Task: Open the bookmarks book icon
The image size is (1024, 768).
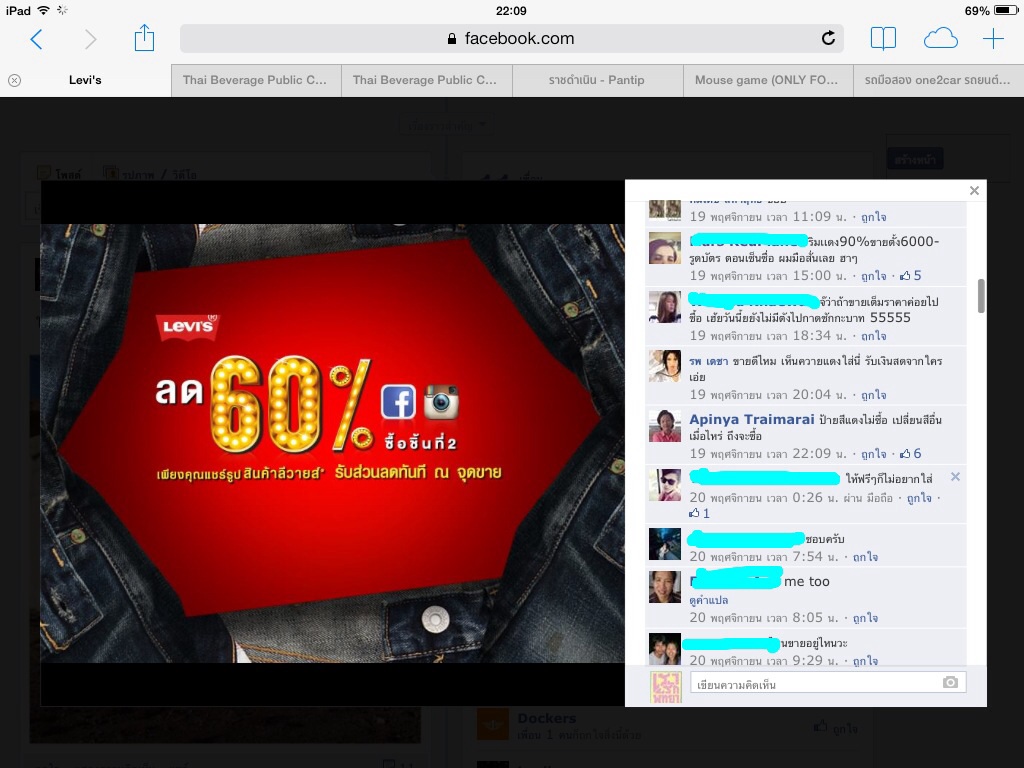Action: [x=883, y=39]
